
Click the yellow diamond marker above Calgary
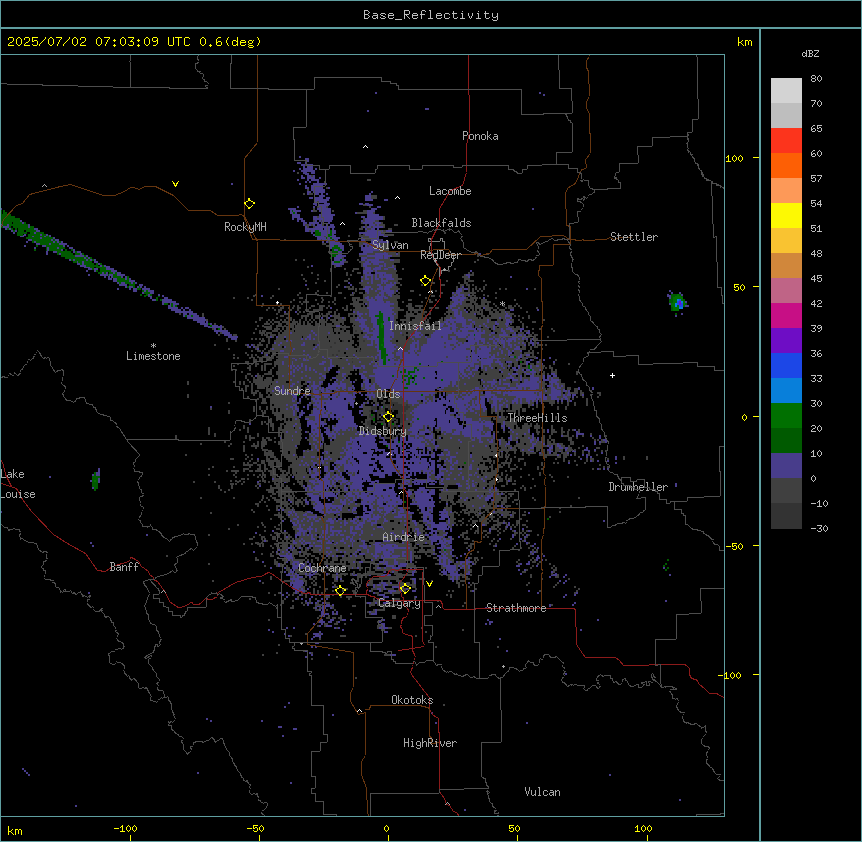(x=405, y=589)
